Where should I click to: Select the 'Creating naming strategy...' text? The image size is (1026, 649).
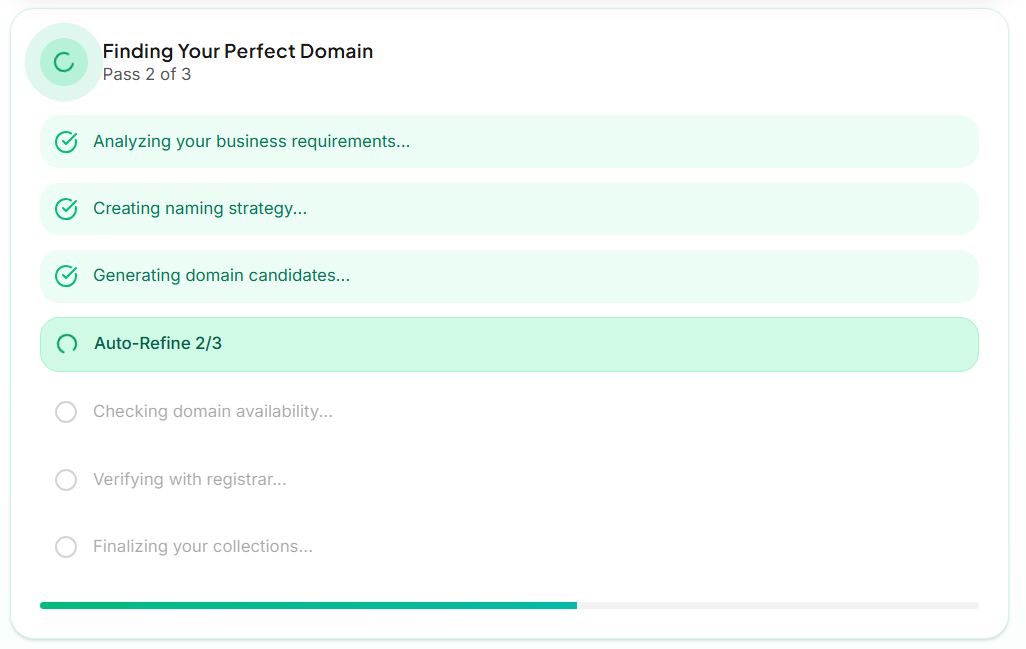click(200, 208)
